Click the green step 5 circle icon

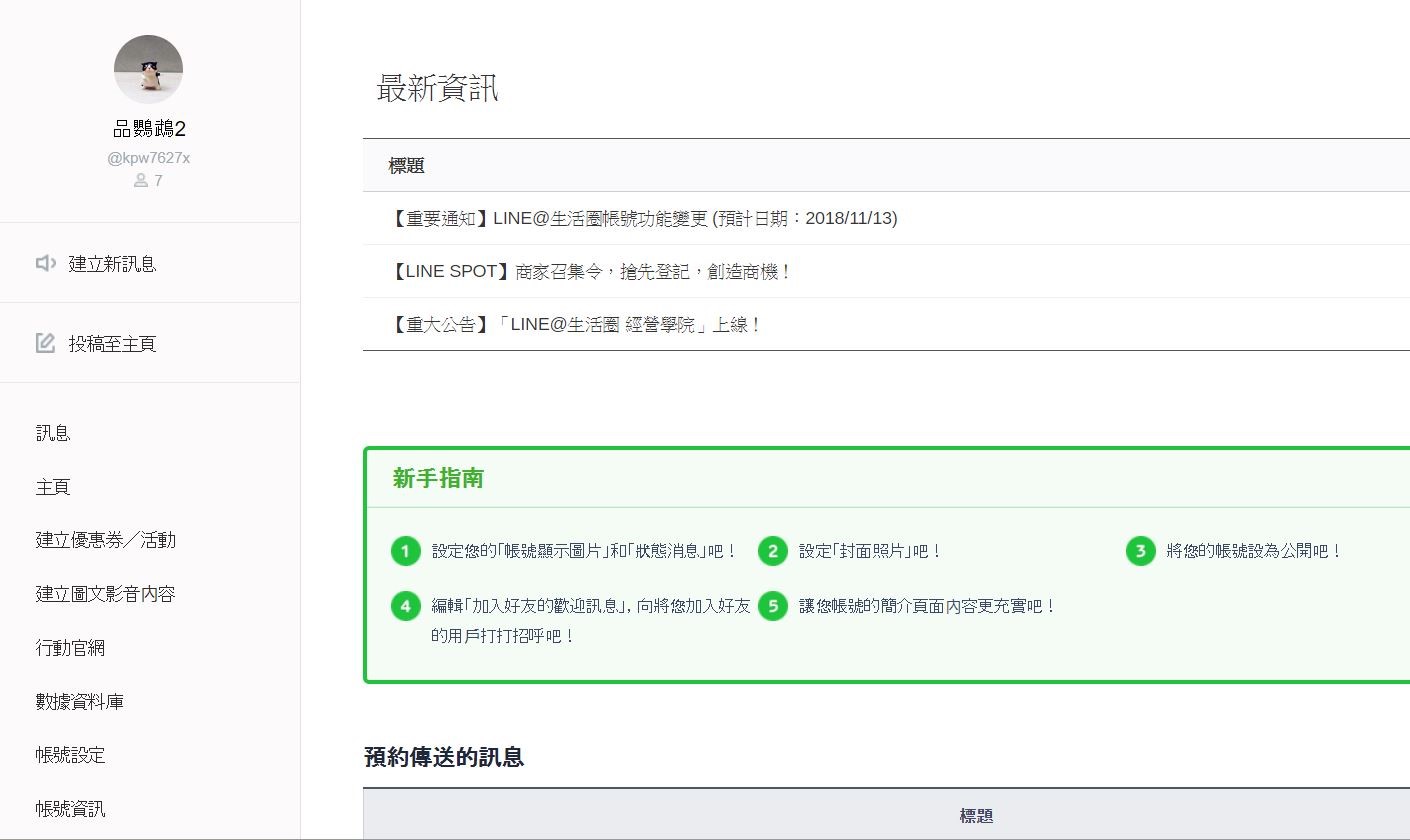(x=772, y=606)
